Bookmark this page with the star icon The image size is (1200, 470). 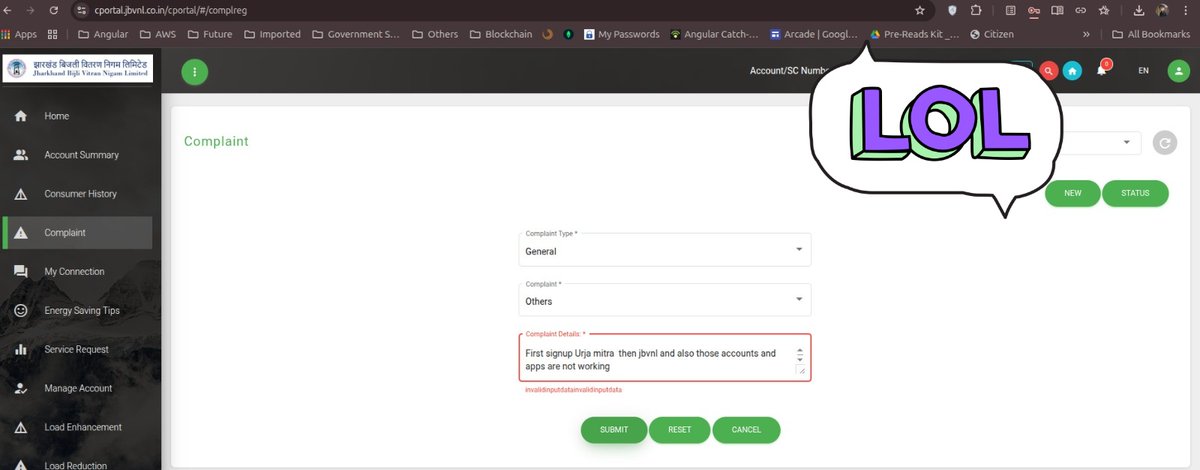919,10
